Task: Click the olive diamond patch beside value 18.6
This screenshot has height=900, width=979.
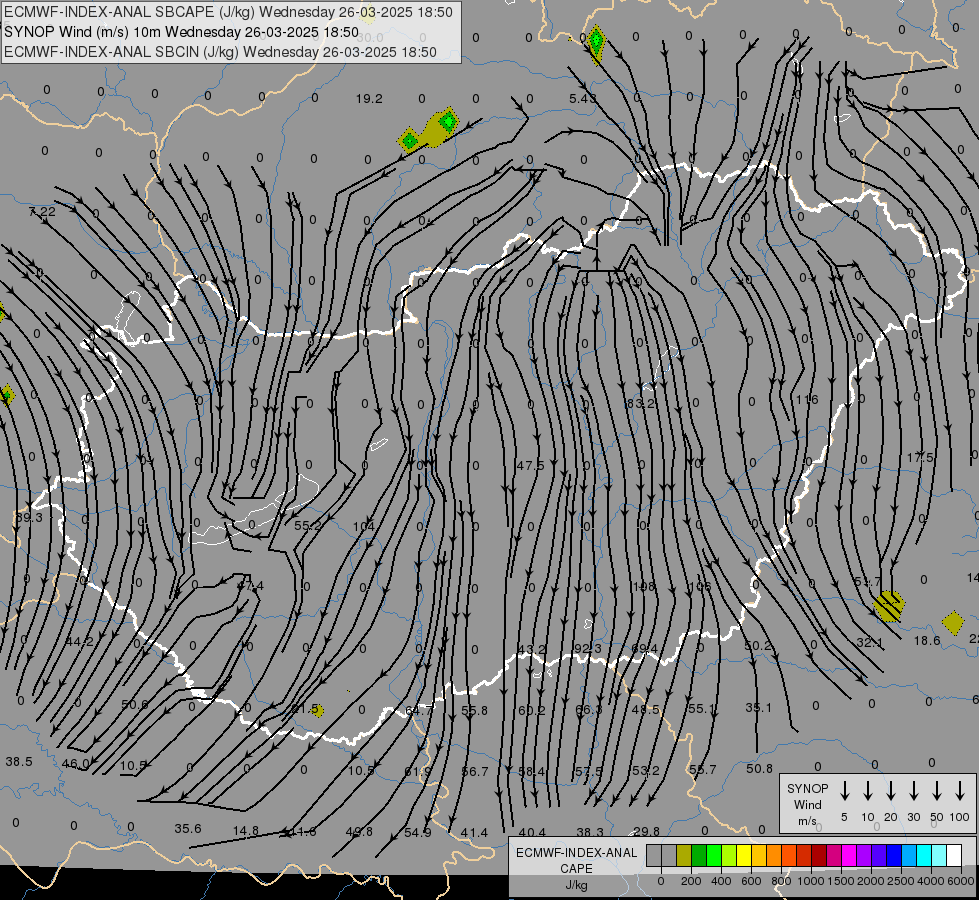Action: coord(953,623)
